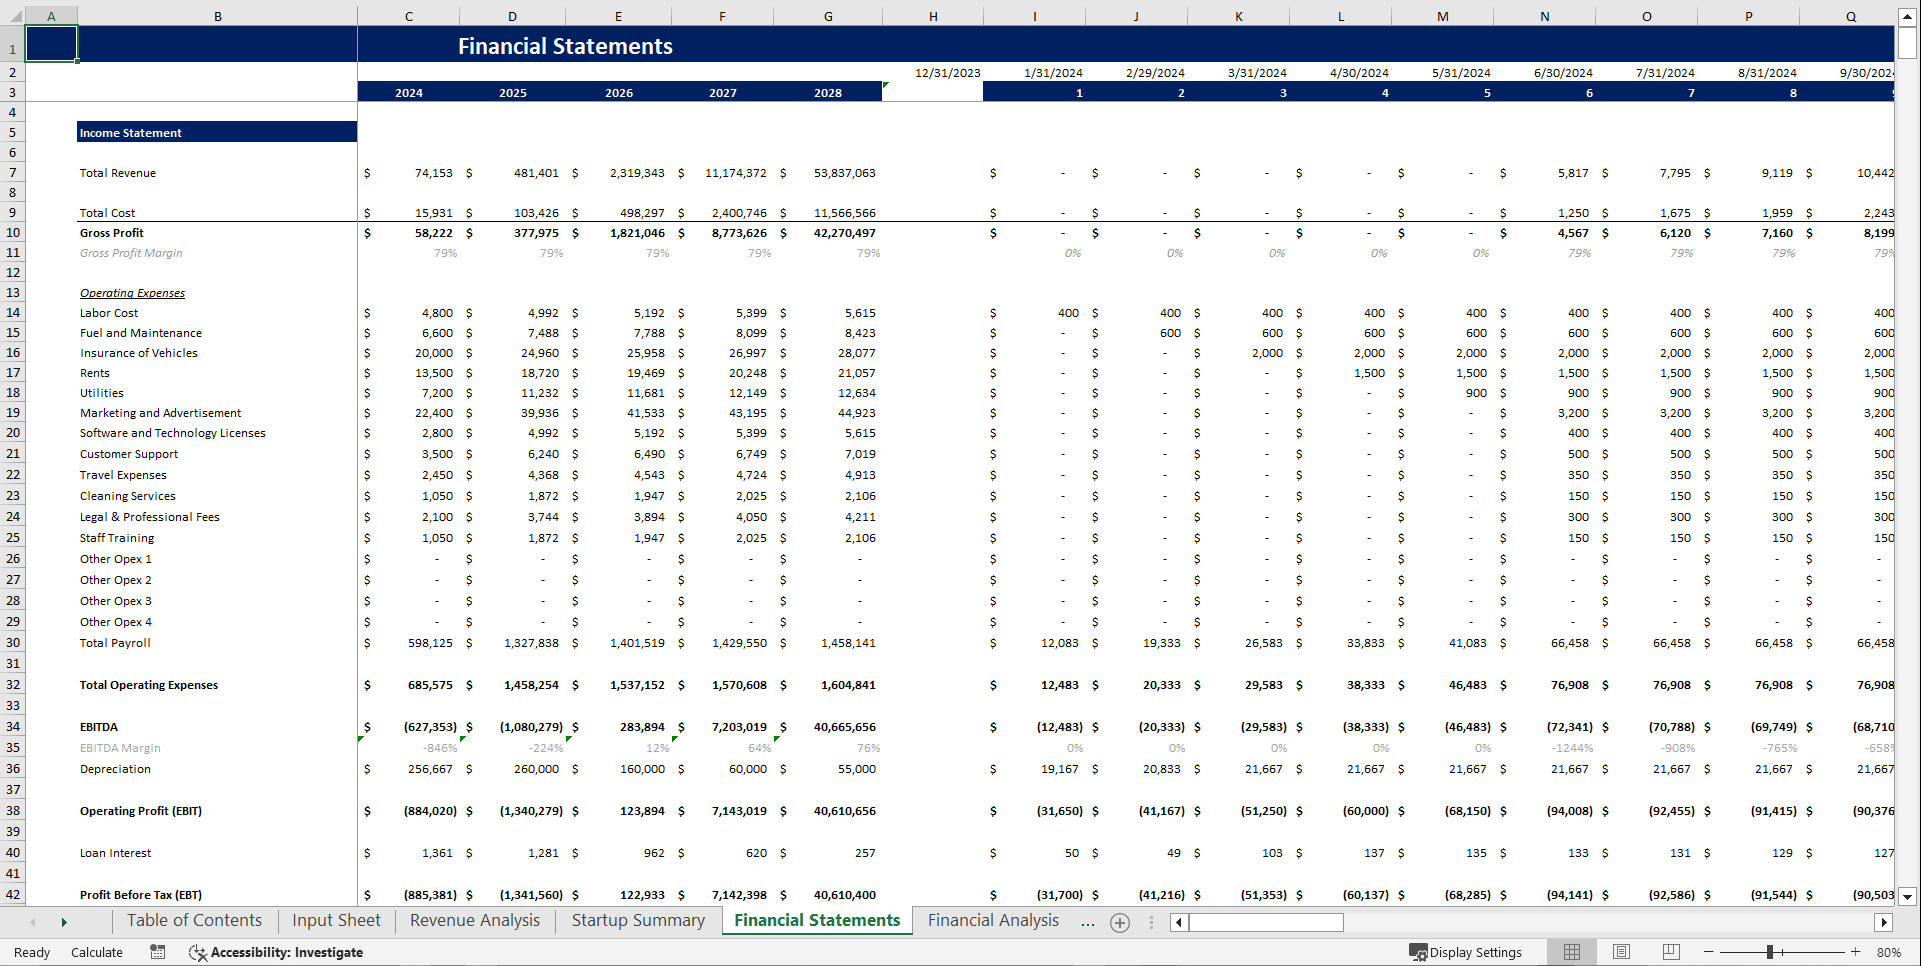
Task: Add a new worksheet with the plus icon
Action: coord(1120,922)
